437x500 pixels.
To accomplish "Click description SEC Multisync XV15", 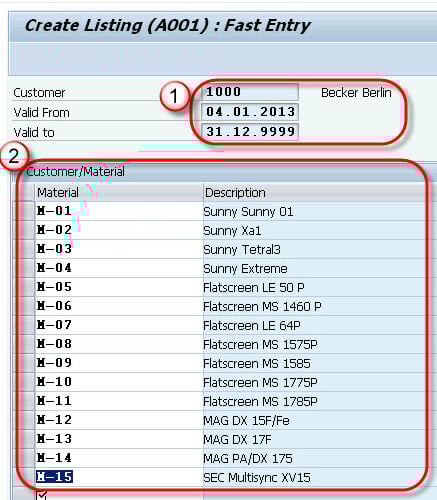I will click(x=257, y=478).
